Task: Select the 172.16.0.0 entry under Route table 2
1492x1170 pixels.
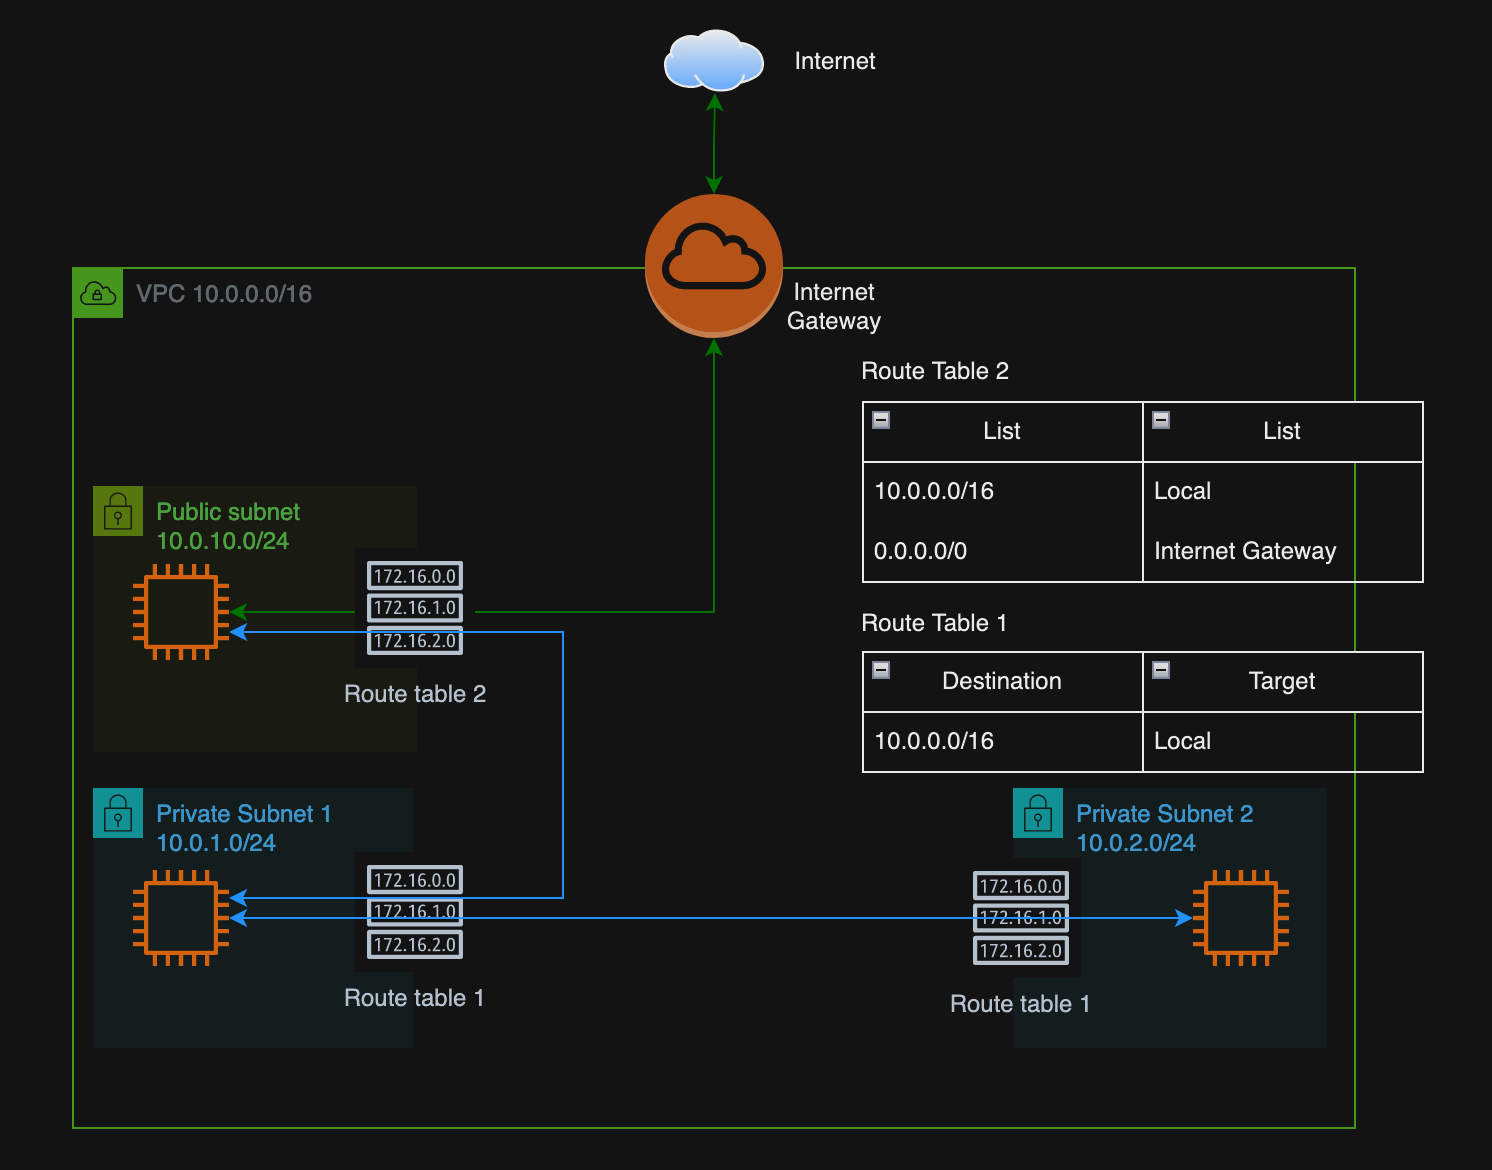Action: point(414,576)
